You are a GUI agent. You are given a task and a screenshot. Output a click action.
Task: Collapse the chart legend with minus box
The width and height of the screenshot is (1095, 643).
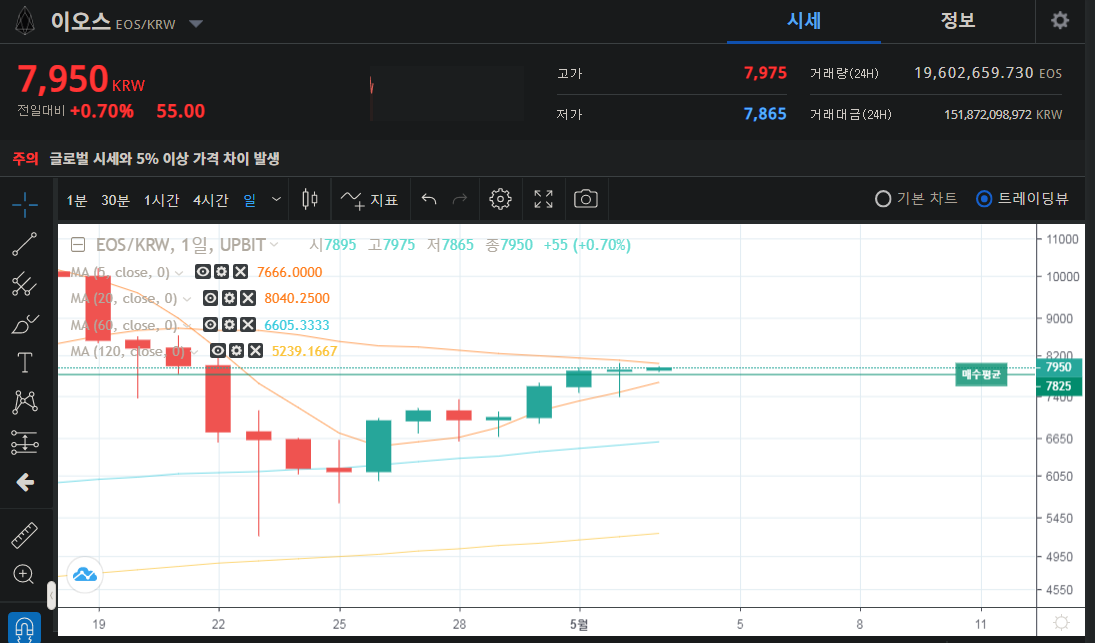tap(79, 245)
